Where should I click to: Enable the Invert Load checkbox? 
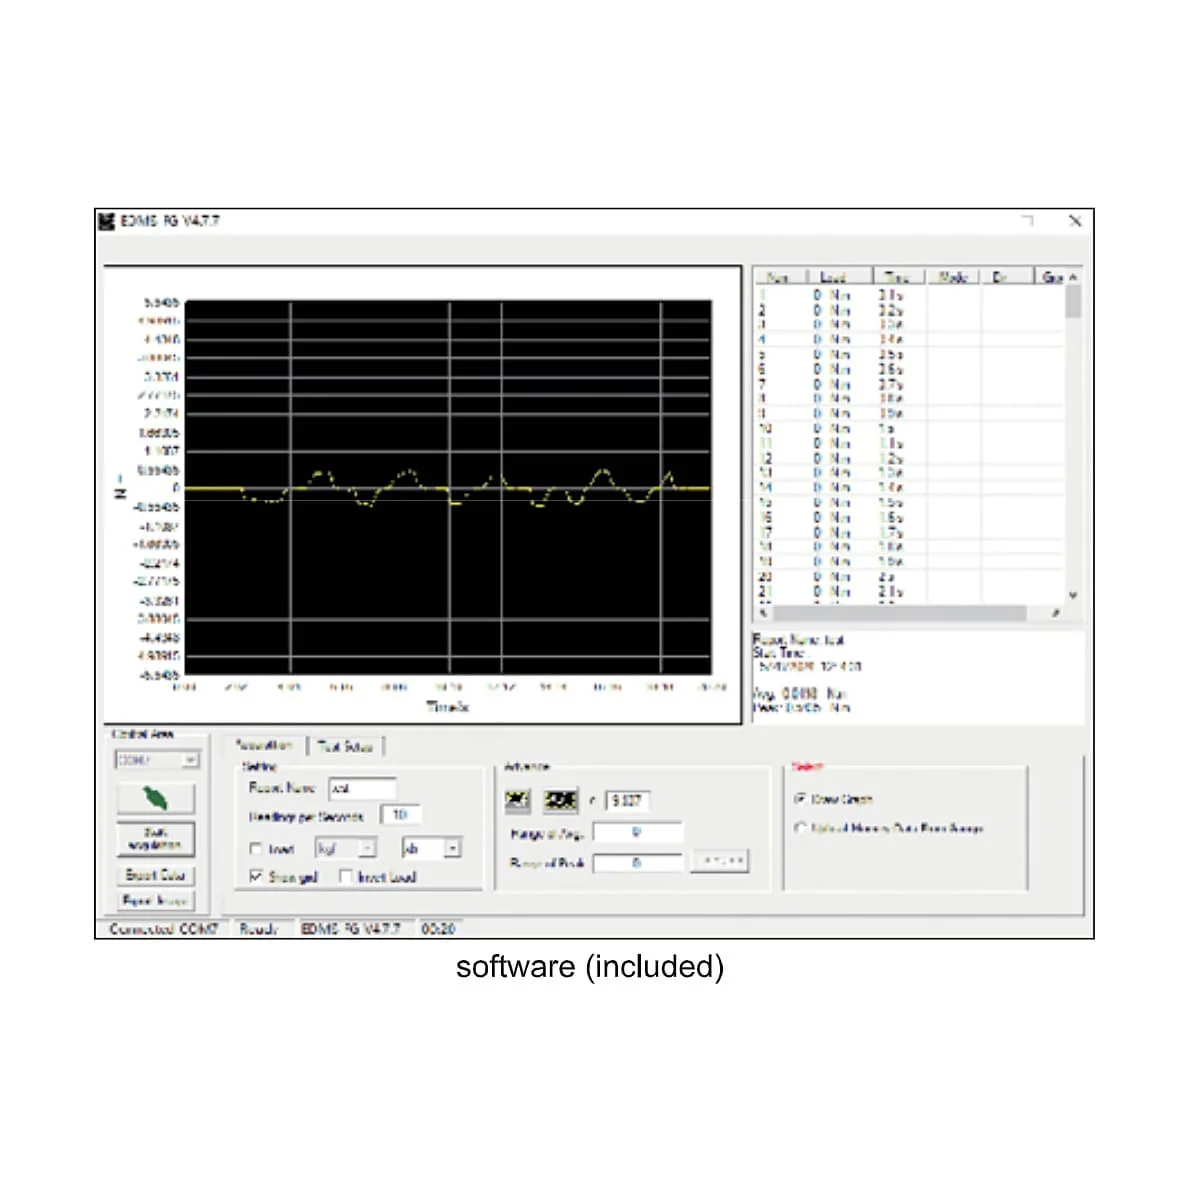(345, 877)
